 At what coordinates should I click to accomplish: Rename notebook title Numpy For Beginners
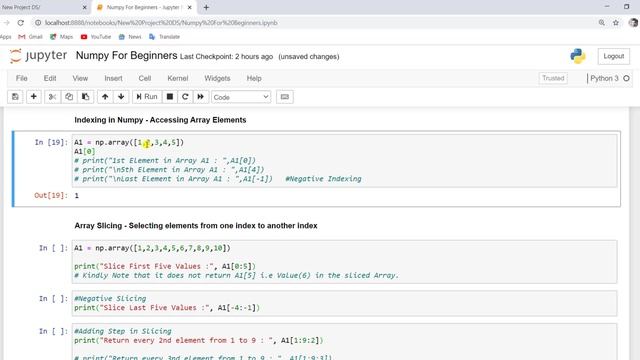[x=127, y=56]
